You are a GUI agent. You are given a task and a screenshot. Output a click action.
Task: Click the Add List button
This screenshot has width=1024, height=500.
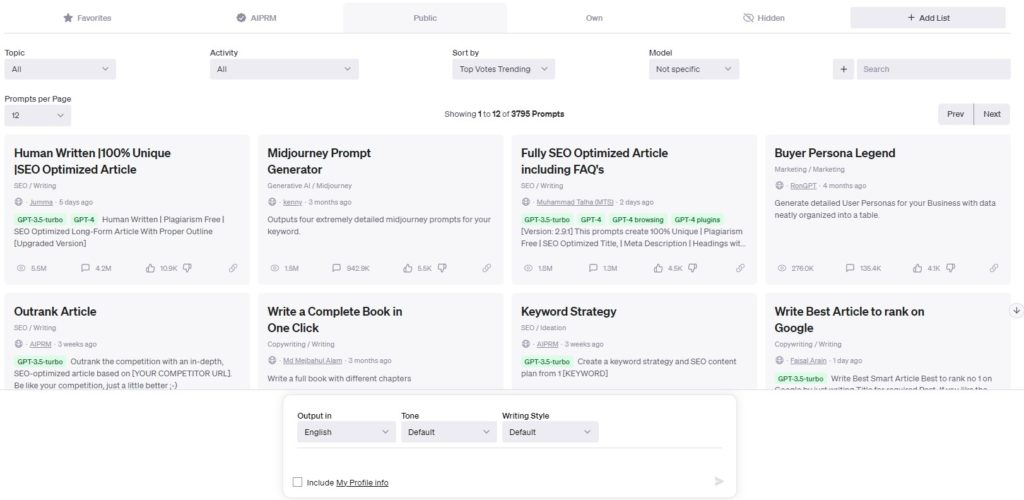pos(927,18)
